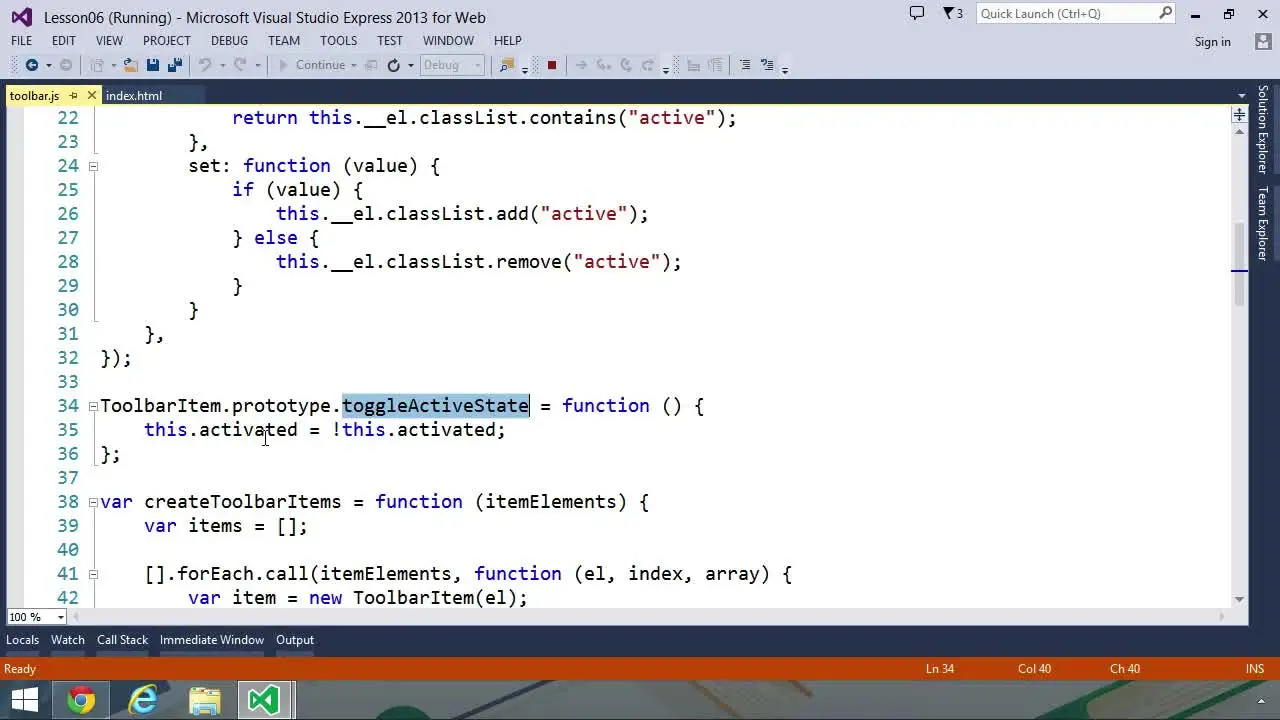The width and height of the screenshot is (1280, 720).
Task: Open the HELP menu
Action: click(x=508, y=41)
